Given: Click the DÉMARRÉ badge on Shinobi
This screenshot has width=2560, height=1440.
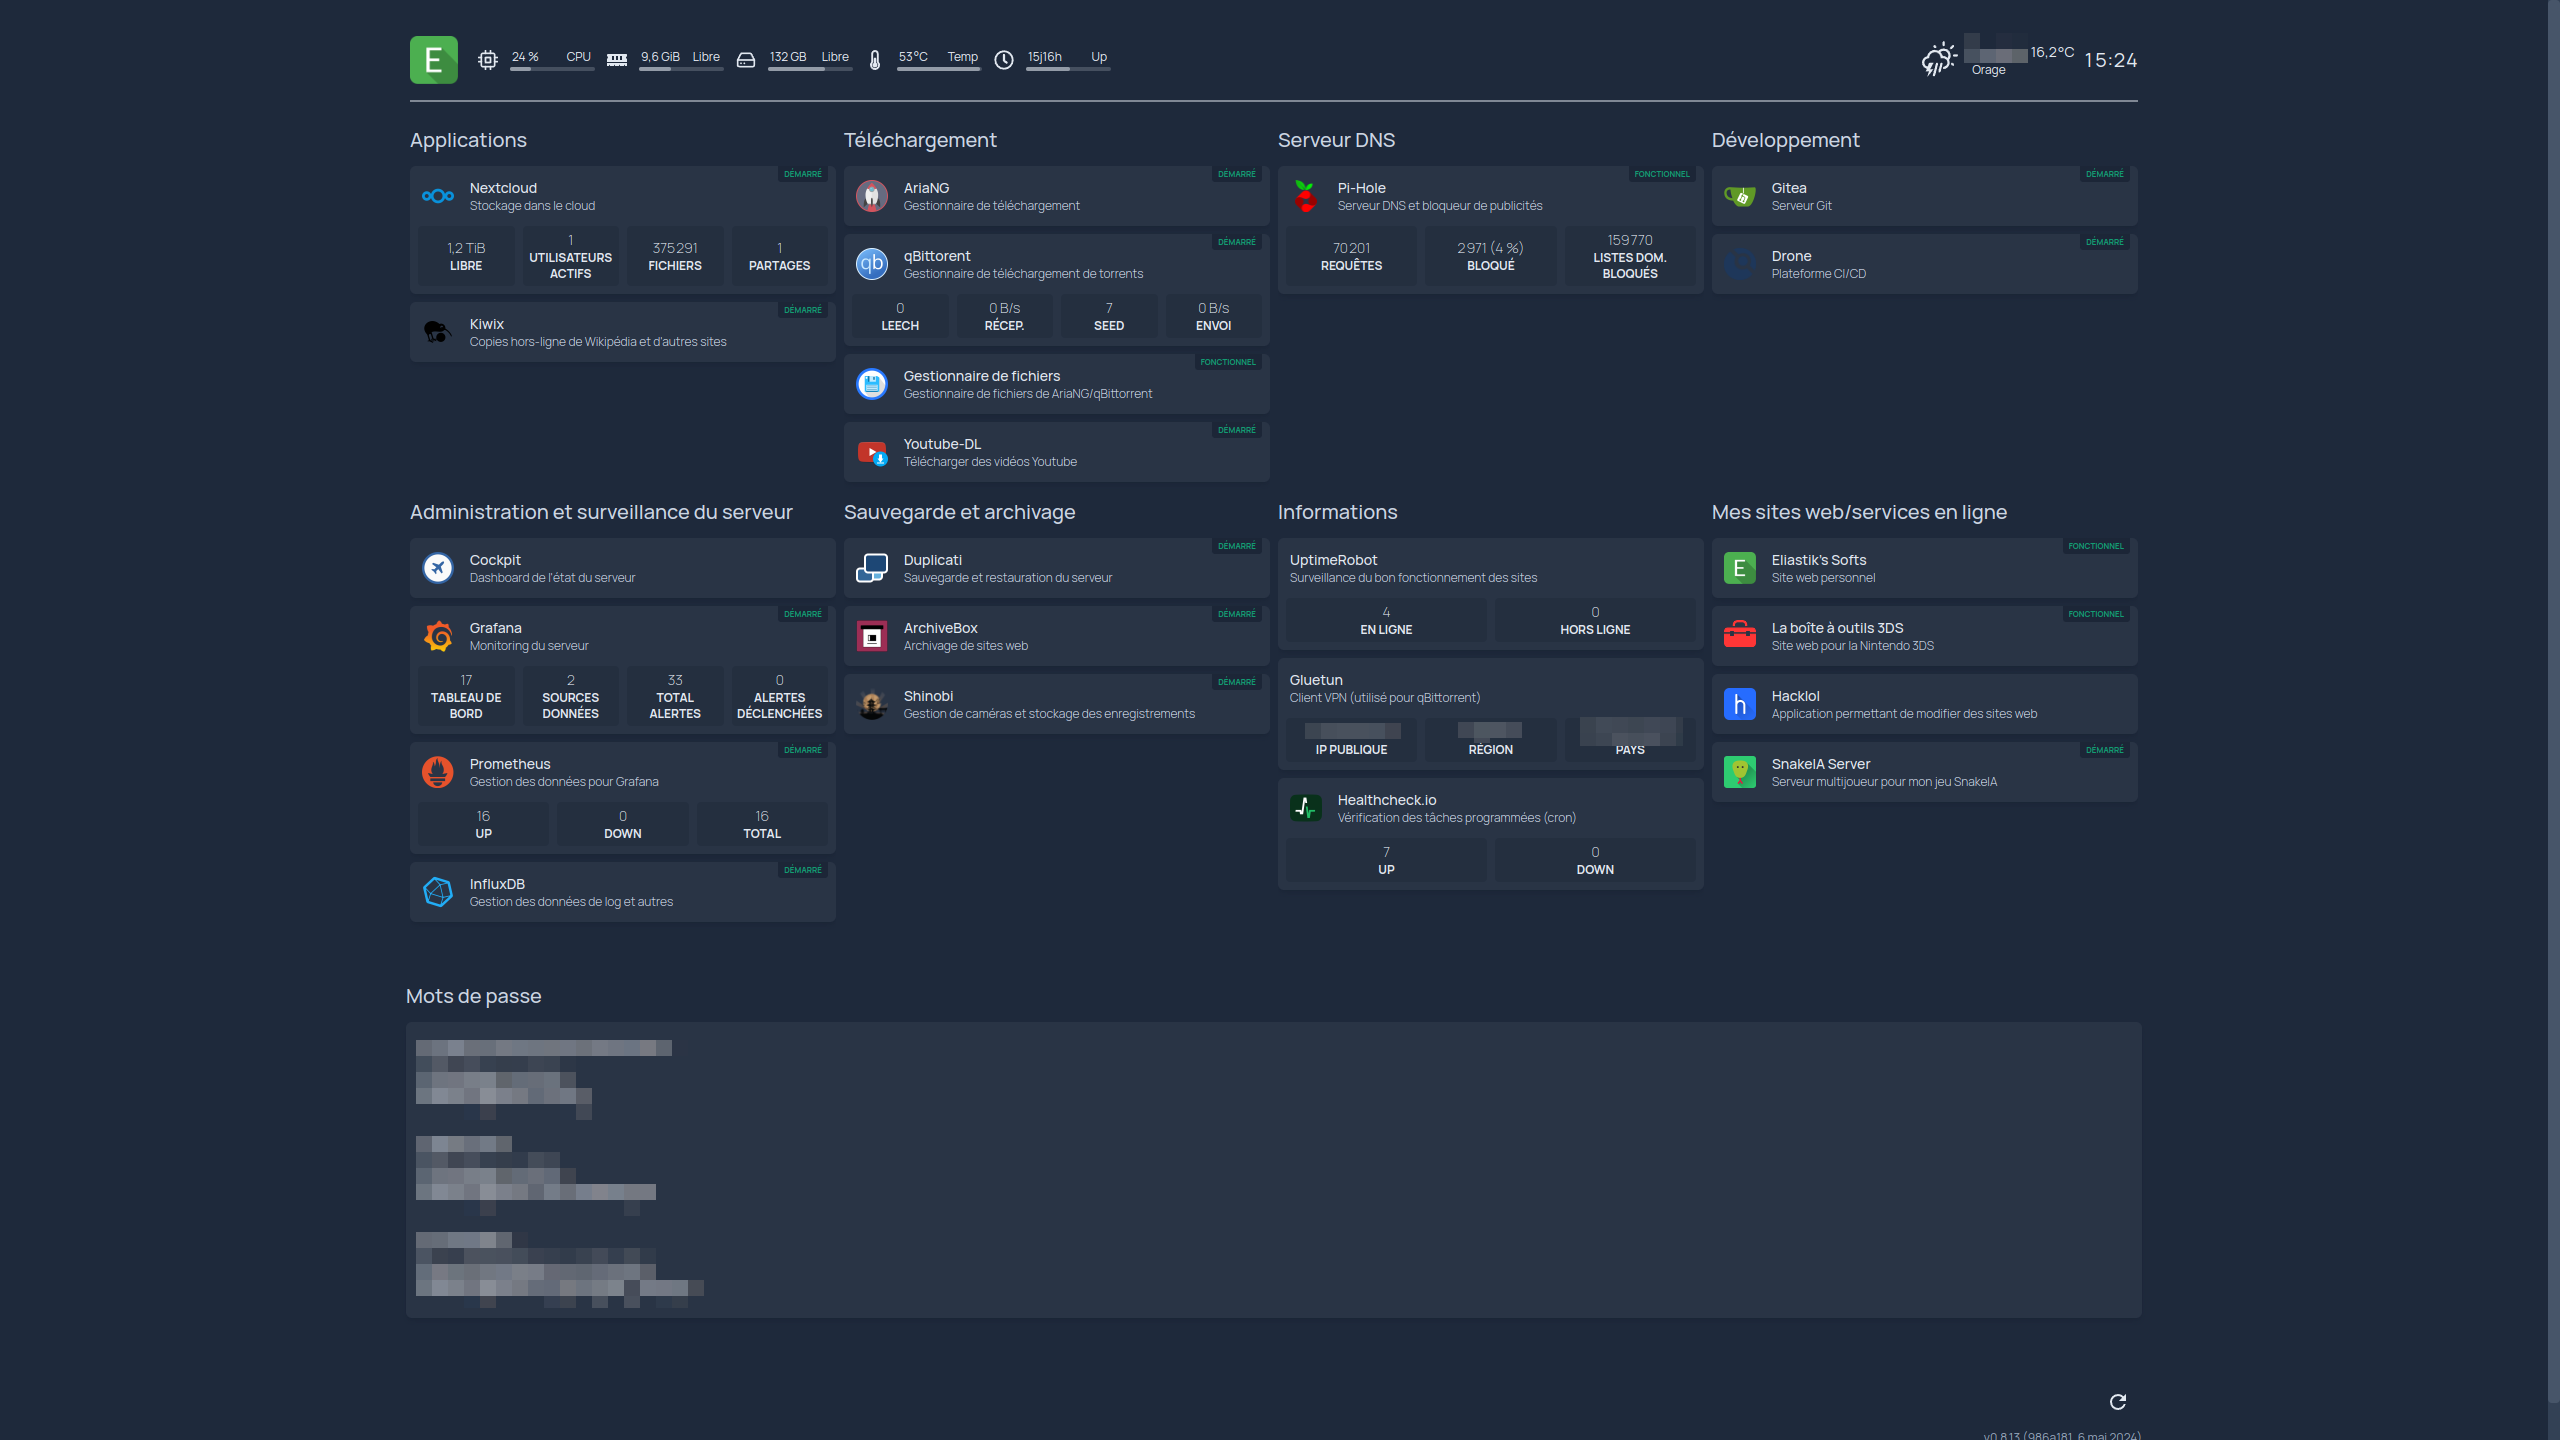Looking at the screenshot, I should tap(1237, 682).
